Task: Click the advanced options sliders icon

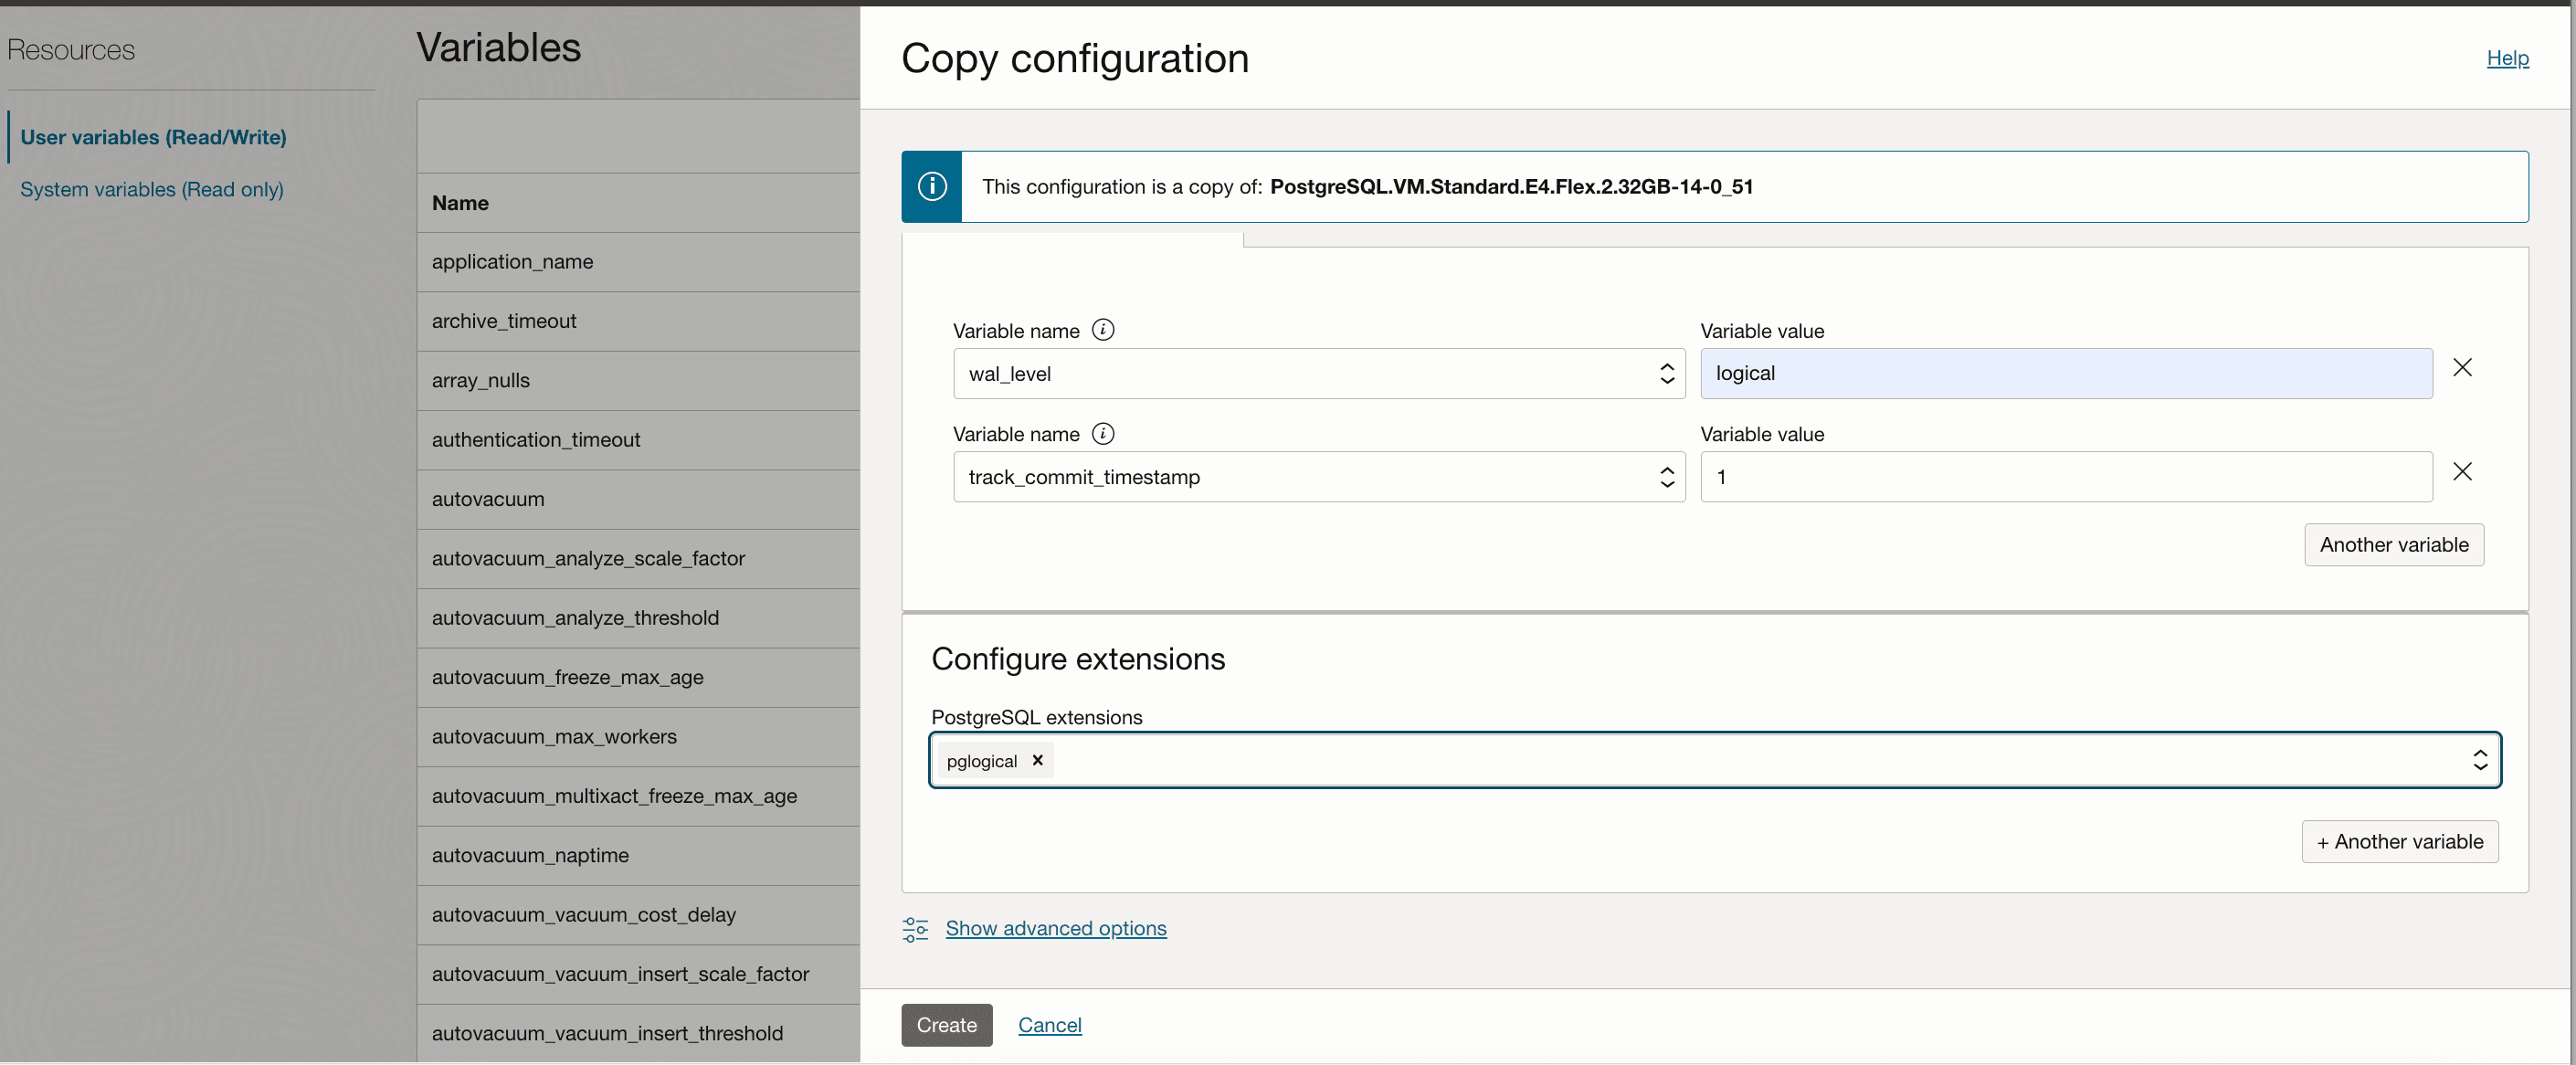Action: point(914,929)
